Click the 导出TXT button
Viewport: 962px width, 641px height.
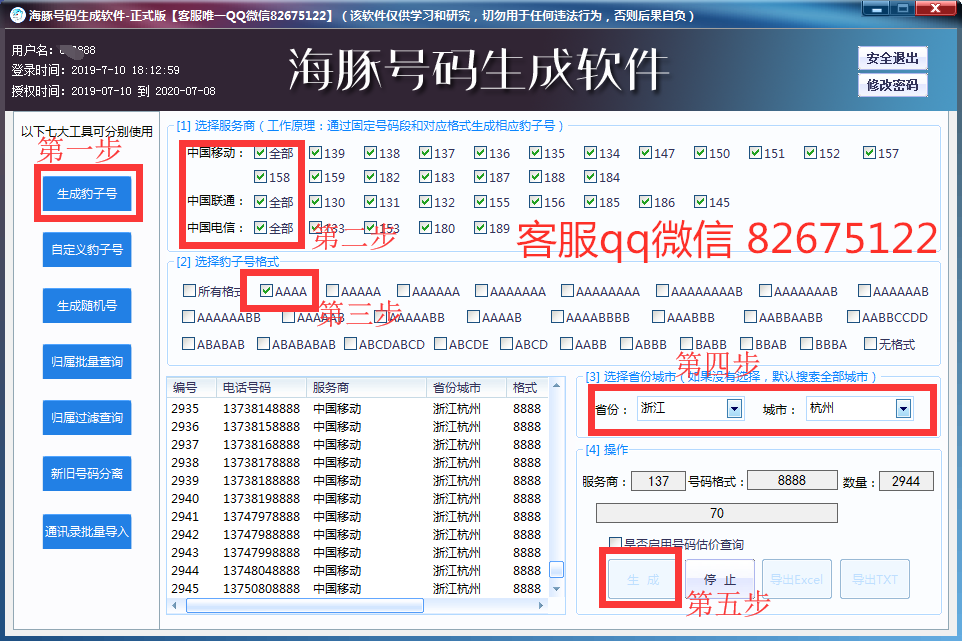pyautogui.click(x=875, y=579)
